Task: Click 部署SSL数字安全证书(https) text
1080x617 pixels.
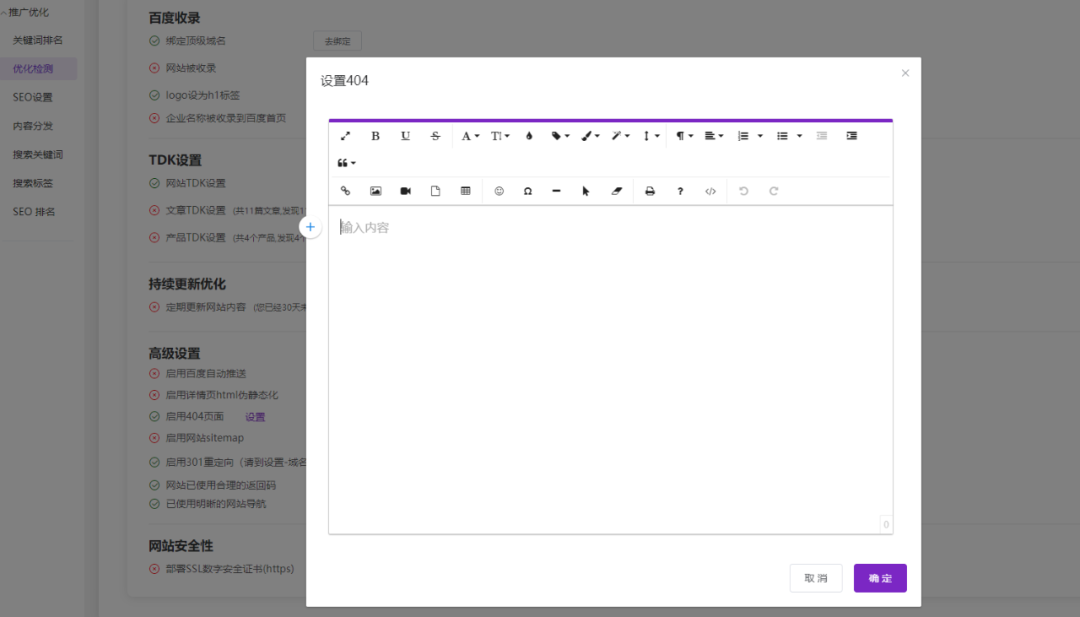Action: tap(229, 569)
